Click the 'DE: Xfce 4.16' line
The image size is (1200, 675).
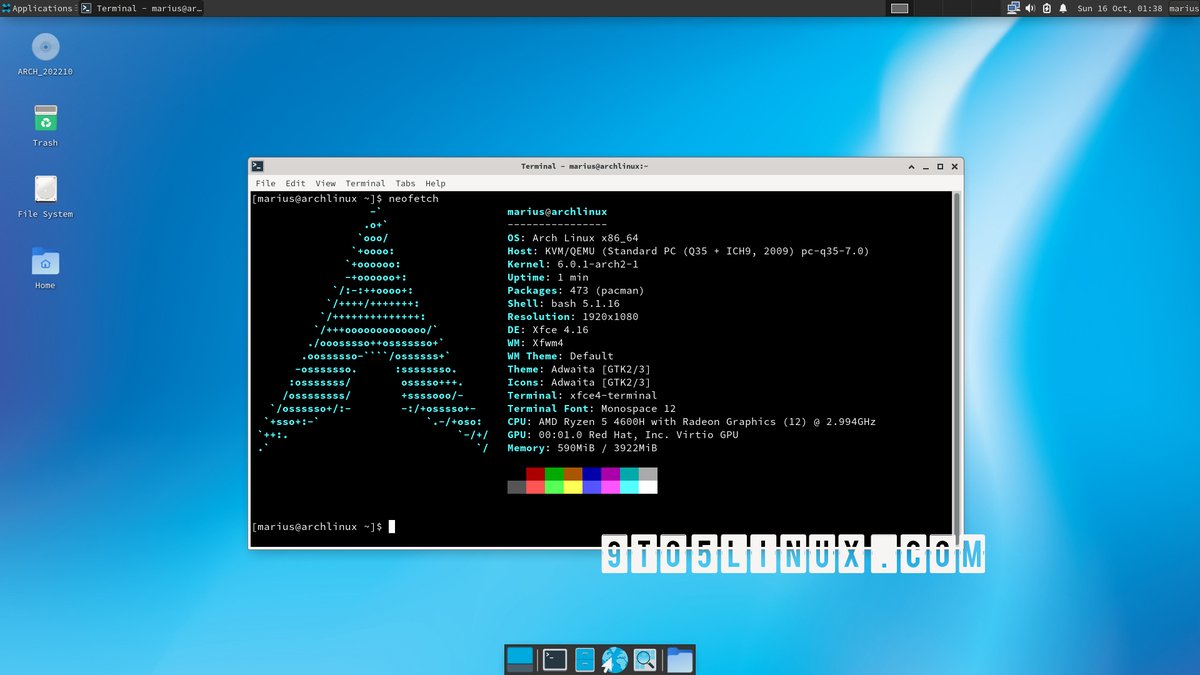tap(547, 329)
